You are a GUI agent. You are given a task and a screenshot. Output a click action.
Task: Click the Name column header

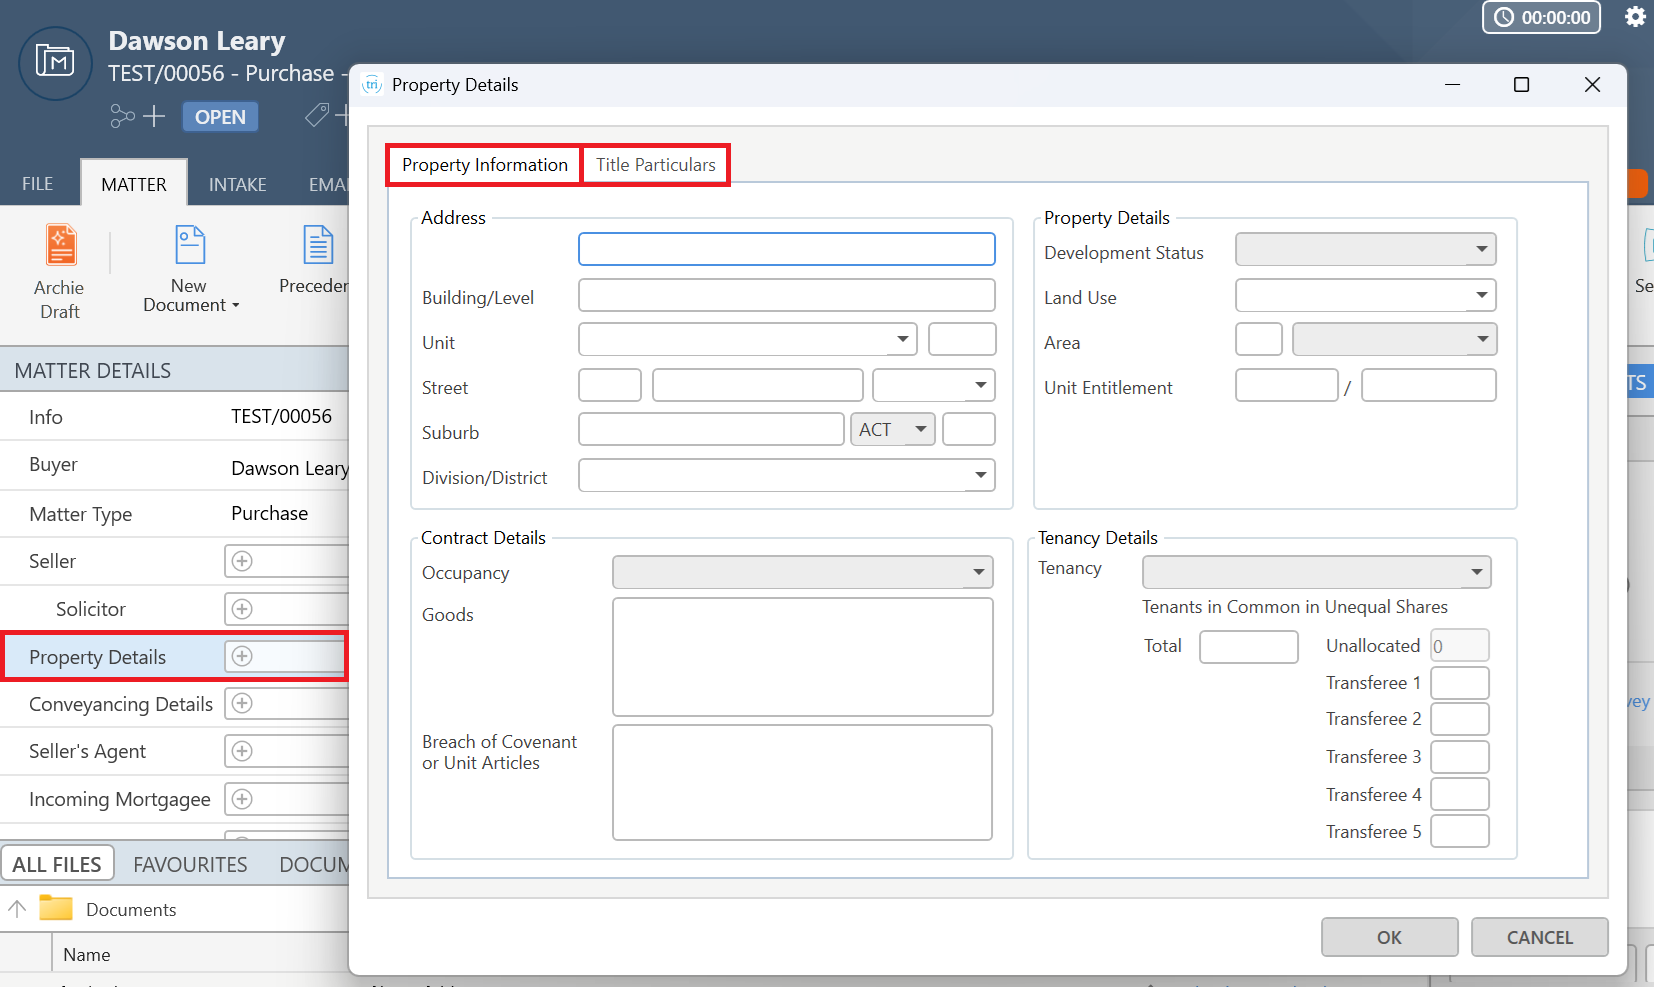coord(87,954)
